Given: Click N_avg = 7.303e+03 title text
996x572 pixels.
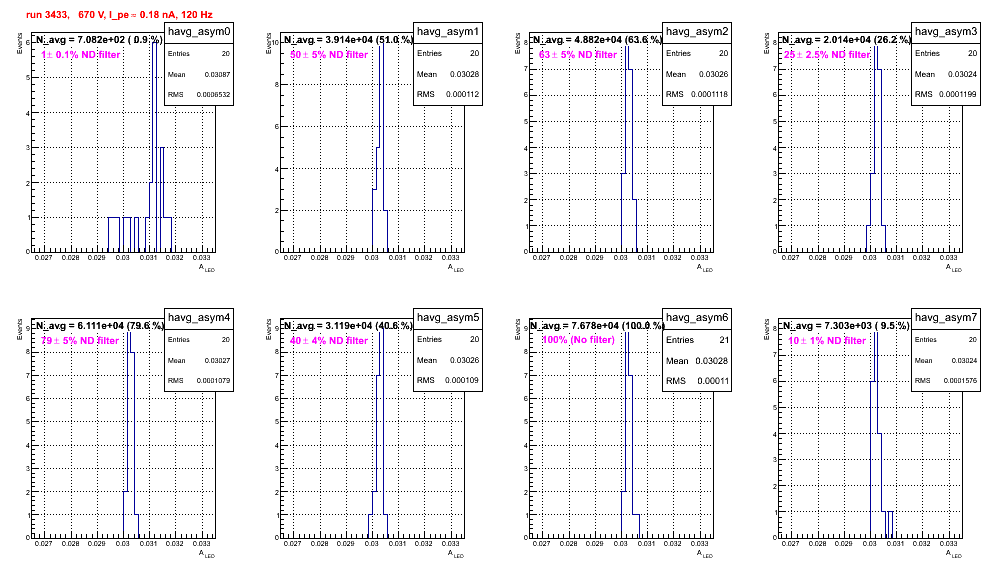Looking at the screenshot, I should tap(846, 325).
